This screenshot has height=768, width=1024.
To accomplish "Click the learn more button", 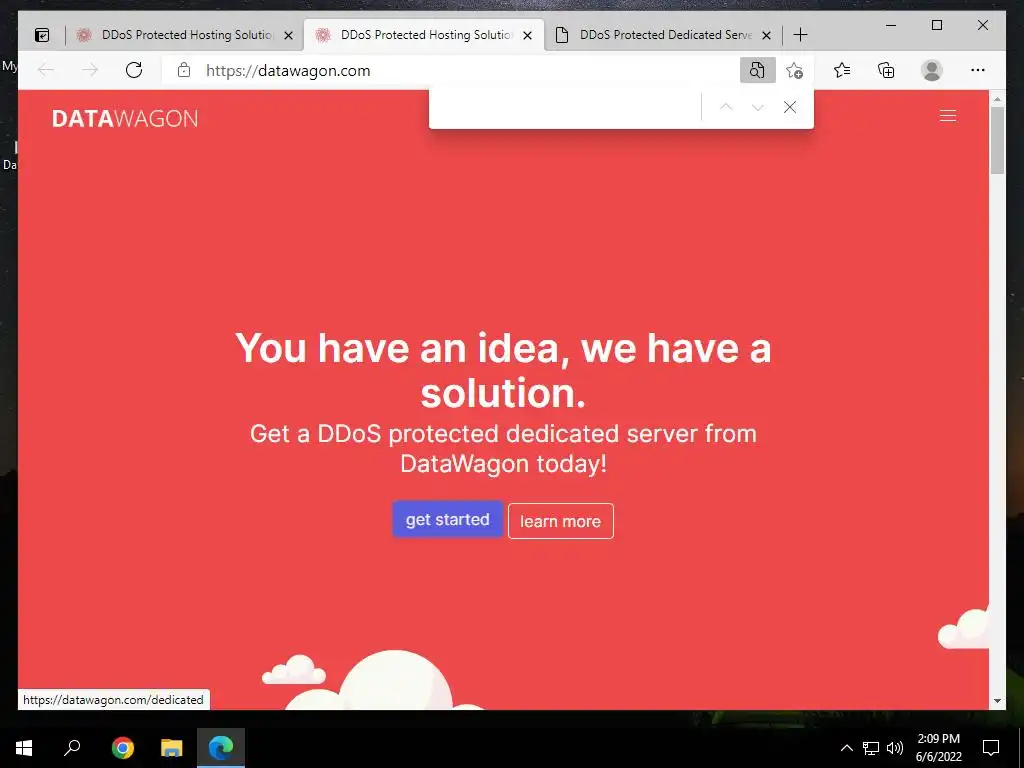I will pyautogui.click(x=560, y=521).
